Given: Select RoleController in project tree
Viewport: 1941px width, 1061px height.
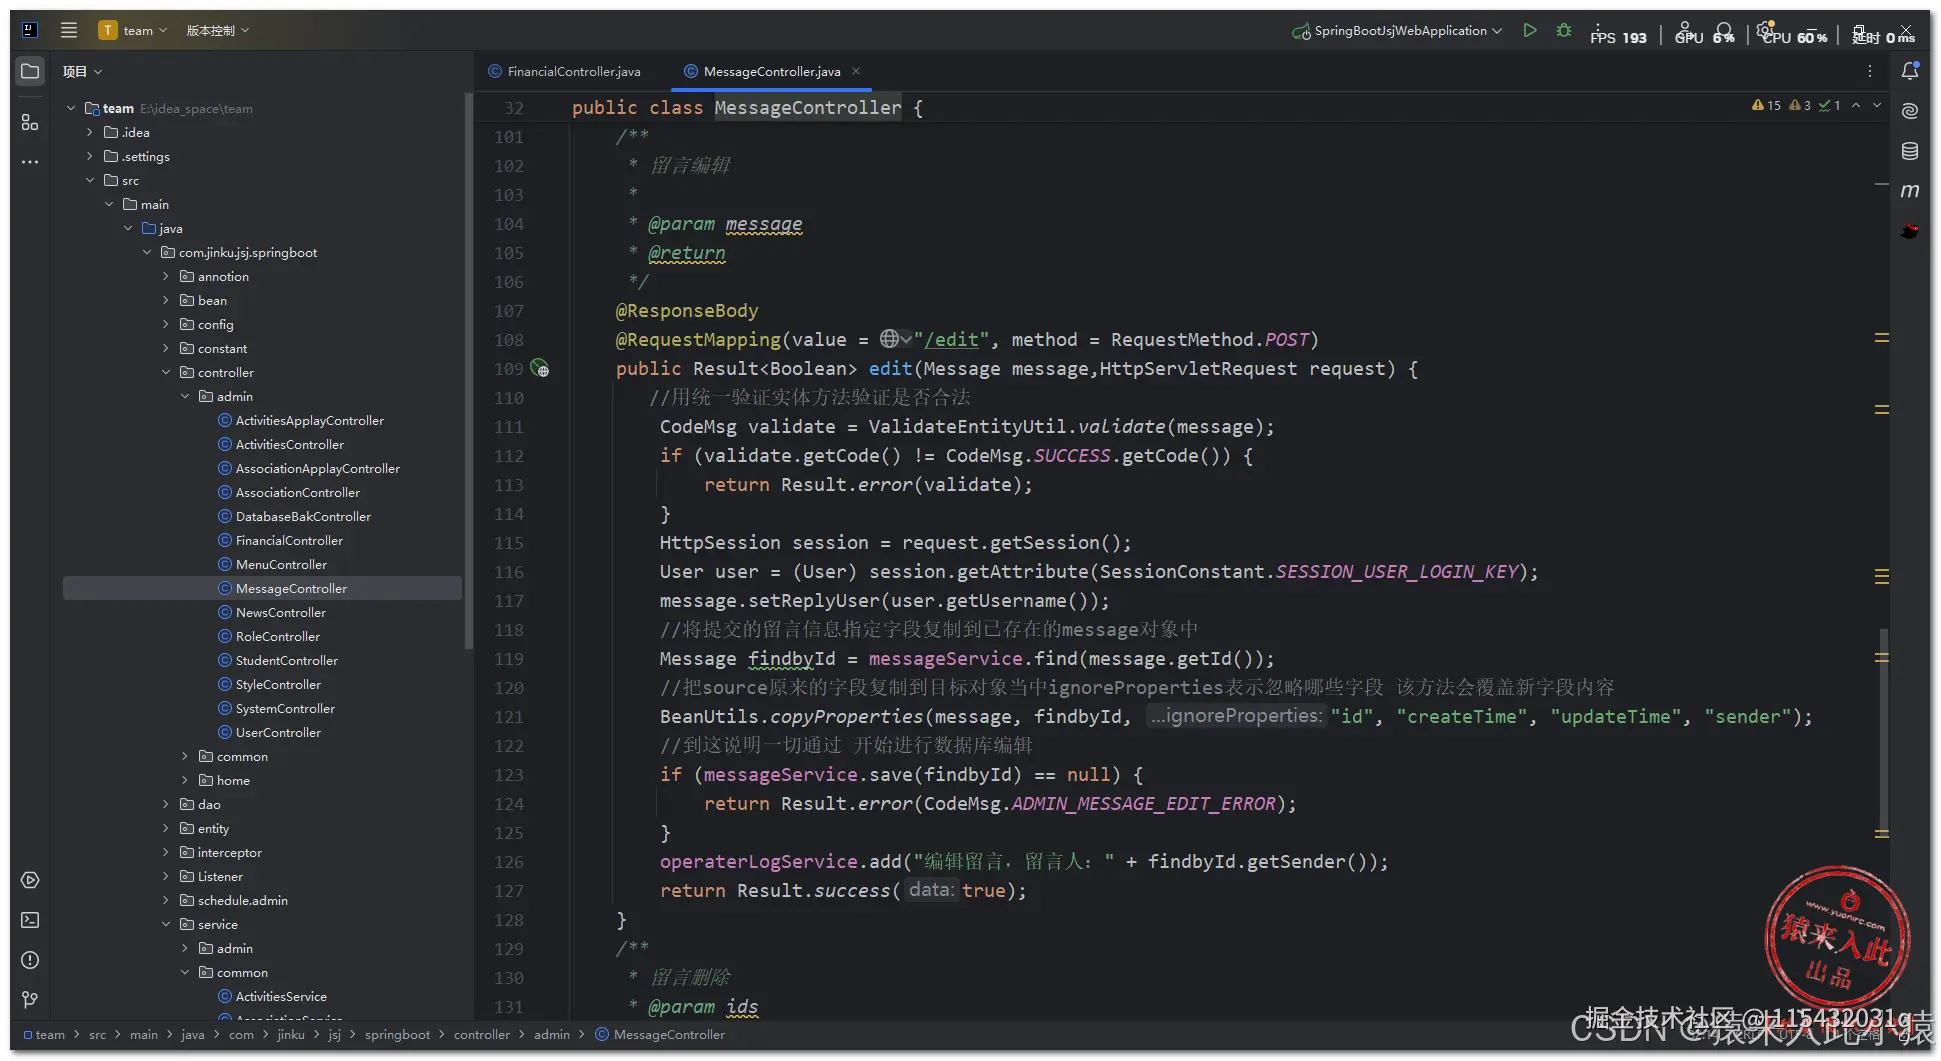Looking at the screenshot, I should [x=278, y=636].
